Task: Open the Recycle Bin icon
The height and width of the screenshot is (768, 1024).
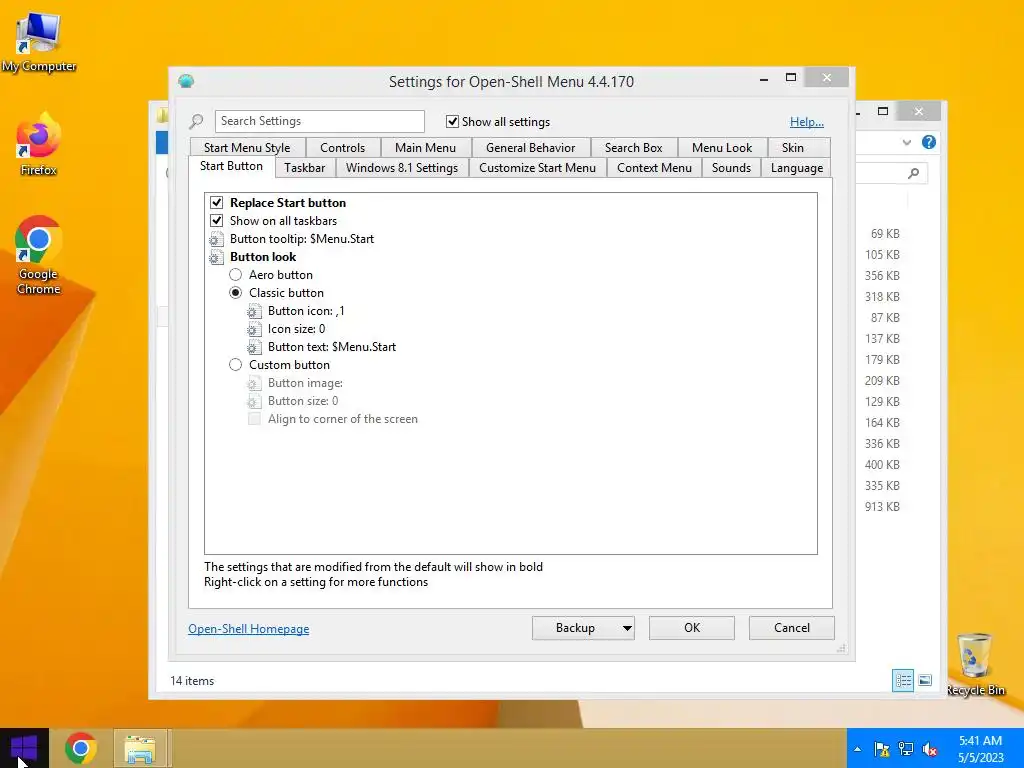Action: point(975,664)
